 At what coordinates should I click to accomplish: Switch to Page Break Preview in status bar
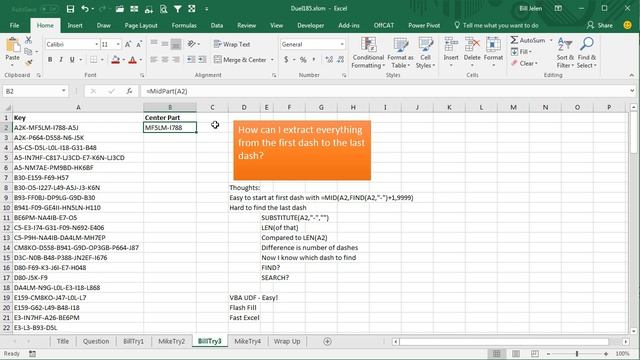[x=535, y=353]
